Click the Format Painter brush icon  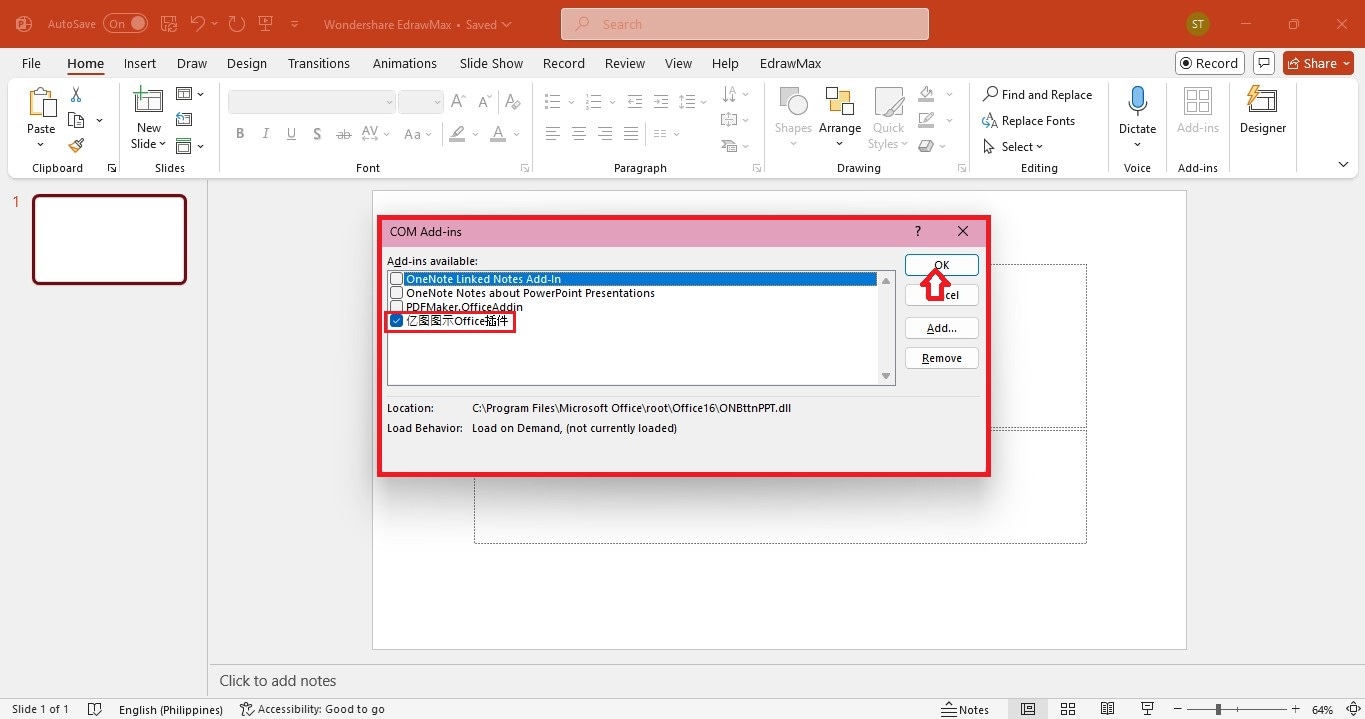pos(76,146)
